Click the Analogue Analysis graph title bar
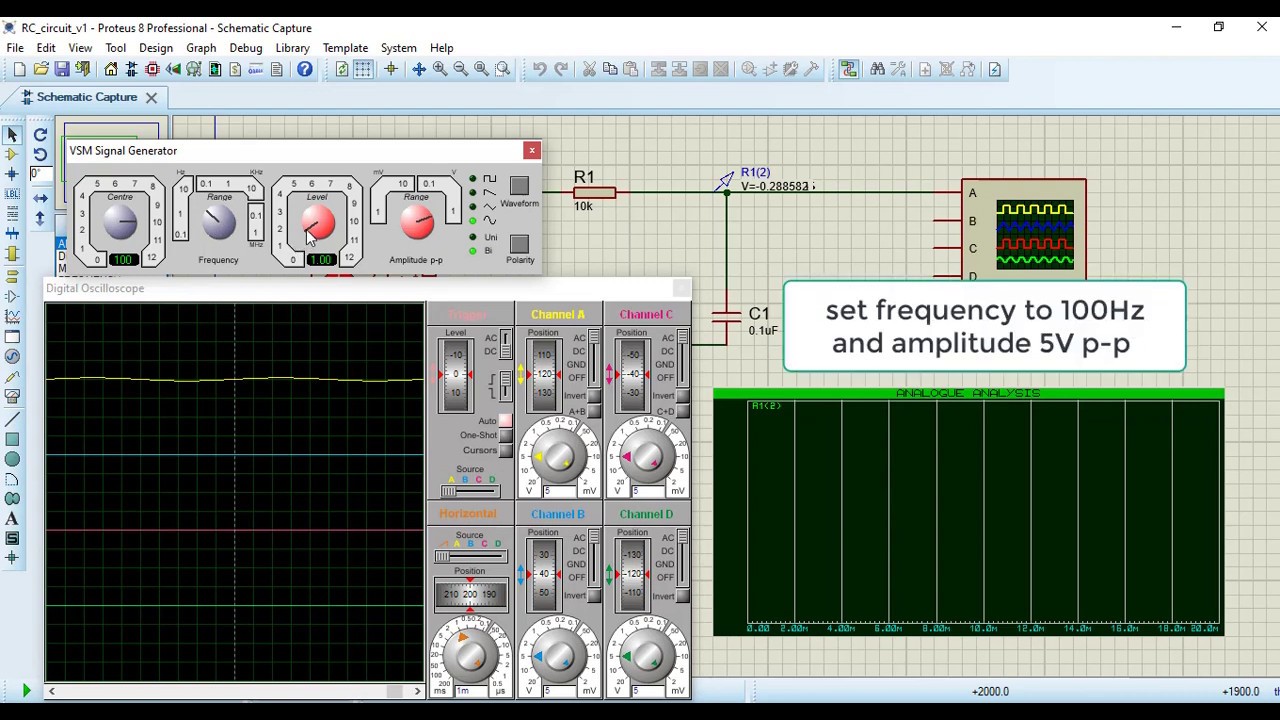Viewport: 1280px width, 720px height. click(968, 394)
